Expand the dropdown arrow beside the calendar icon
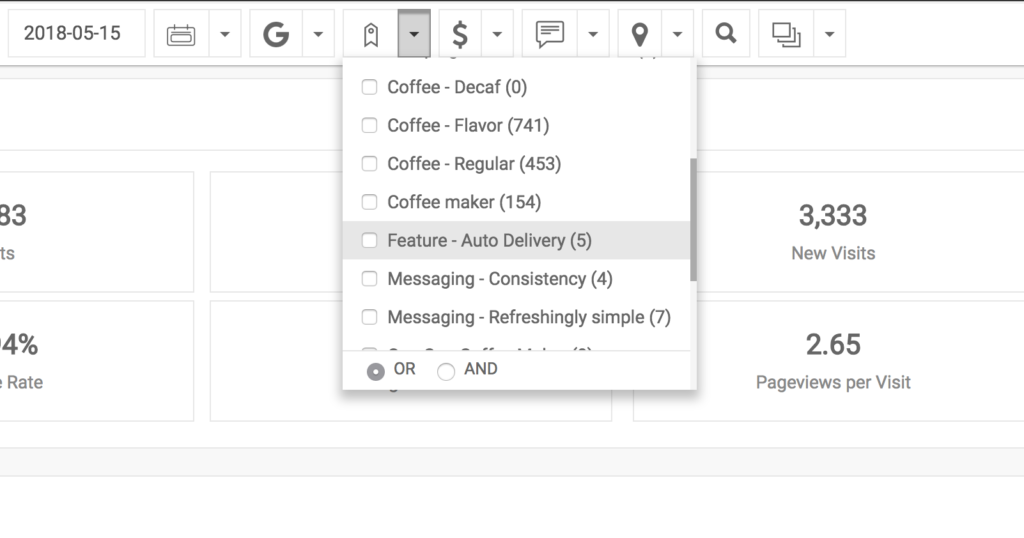1024x538 pixels. tap(225, 33)
